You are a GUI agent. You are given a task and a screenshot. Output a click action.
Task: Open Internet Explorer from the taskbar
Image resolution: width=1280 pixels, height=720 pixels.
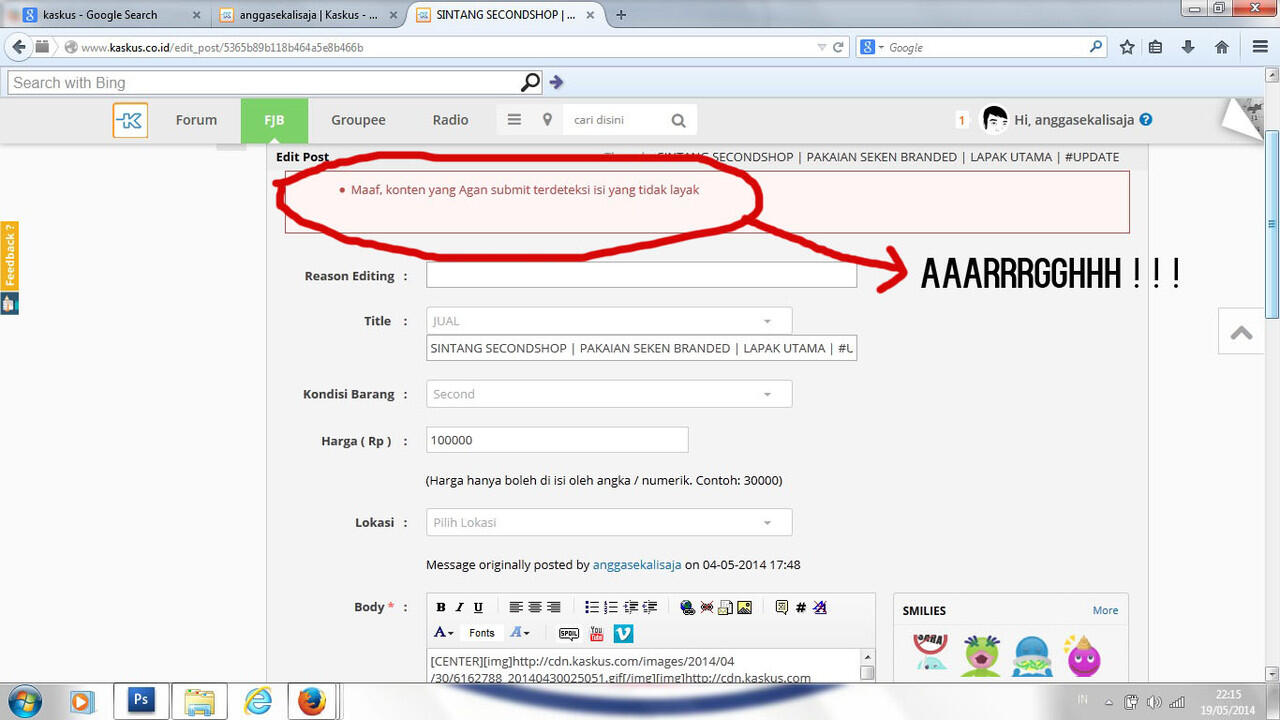(x=257, y=702)
